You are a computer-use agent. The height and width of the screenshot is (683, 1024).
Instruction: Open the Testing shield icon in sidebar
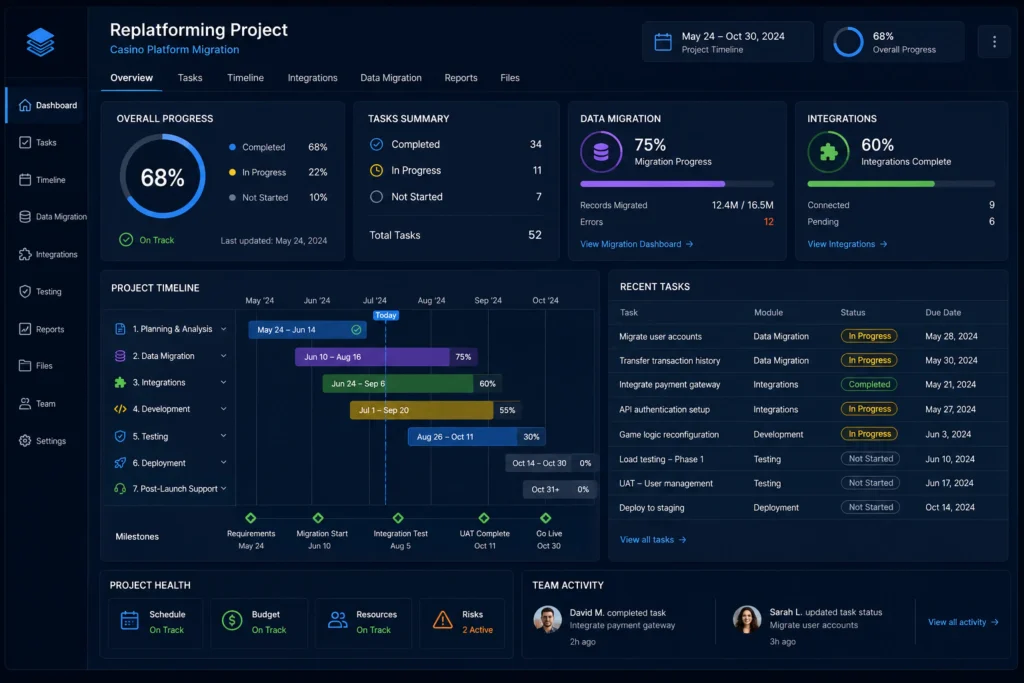[x=25, y=291]
